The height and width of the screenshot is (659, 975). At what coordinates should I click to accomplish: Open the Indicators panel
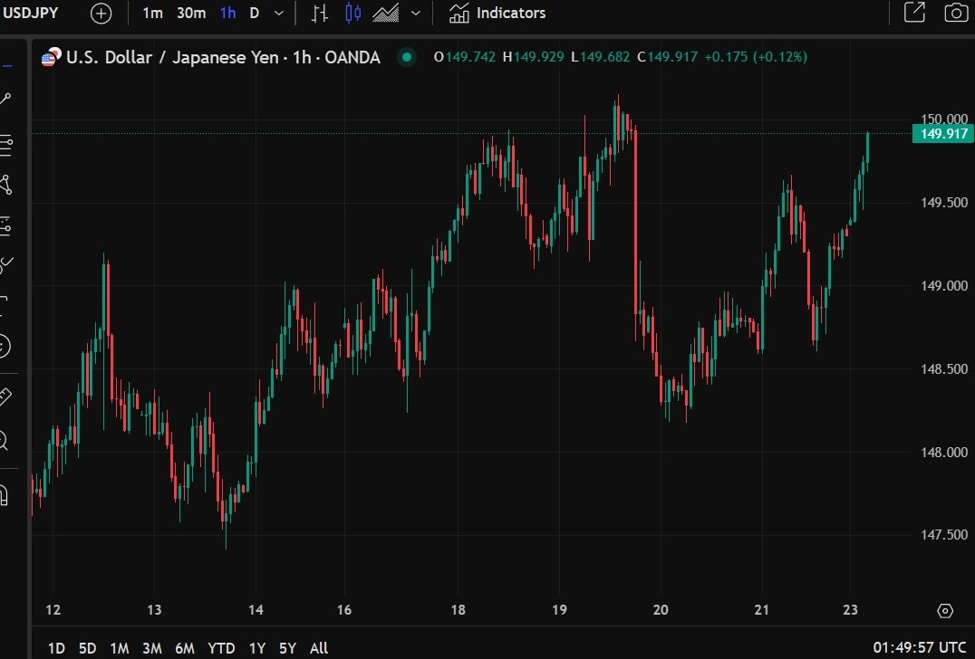(497, 13)
